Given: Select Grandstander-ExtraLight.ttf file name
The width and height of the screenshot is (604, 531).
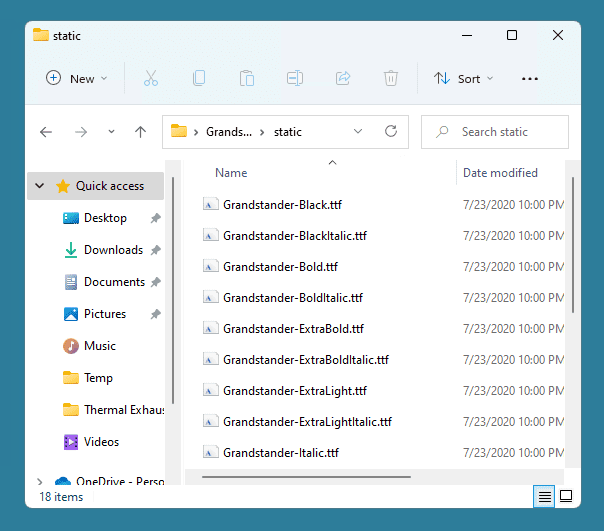Looking at the screenshot, I should (295, 391).
